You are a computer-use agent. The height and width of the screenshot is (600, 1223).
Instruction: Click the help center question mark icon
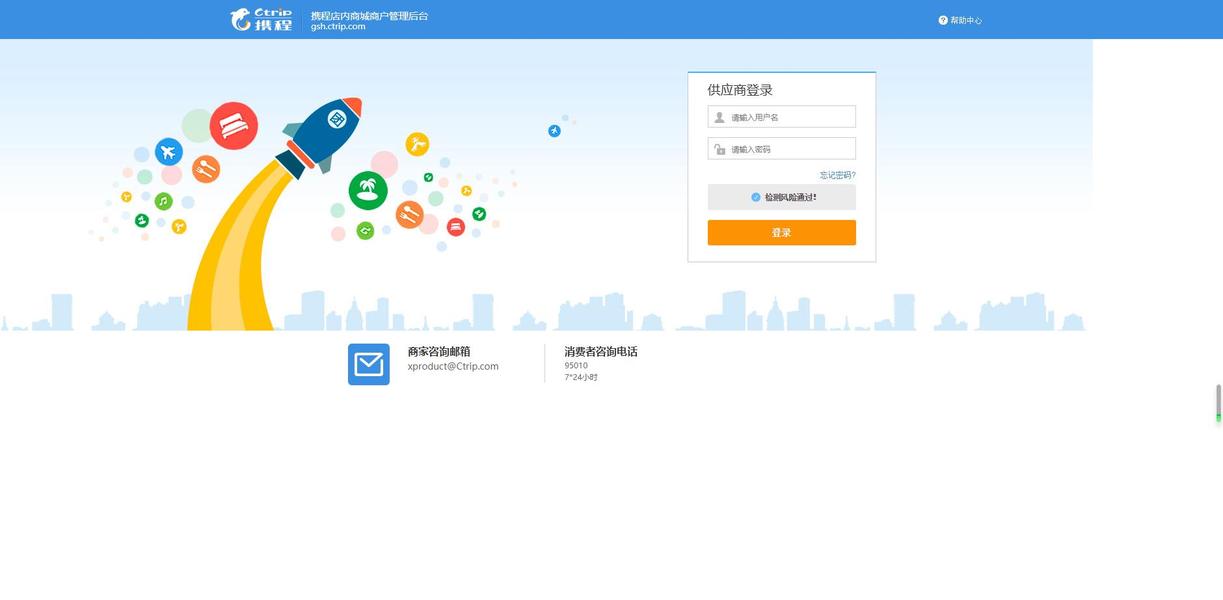coord(943,20)
